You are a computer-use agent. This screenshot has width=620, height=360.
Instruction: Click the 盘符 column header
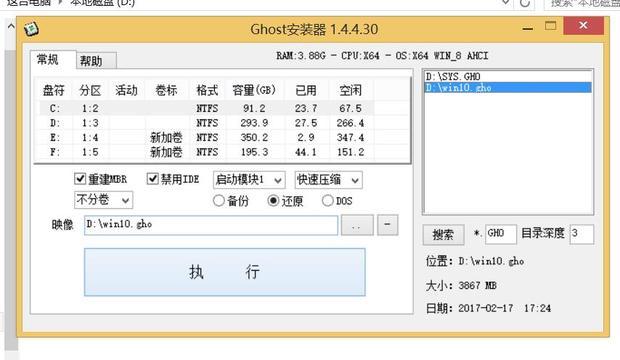[54, 90]
